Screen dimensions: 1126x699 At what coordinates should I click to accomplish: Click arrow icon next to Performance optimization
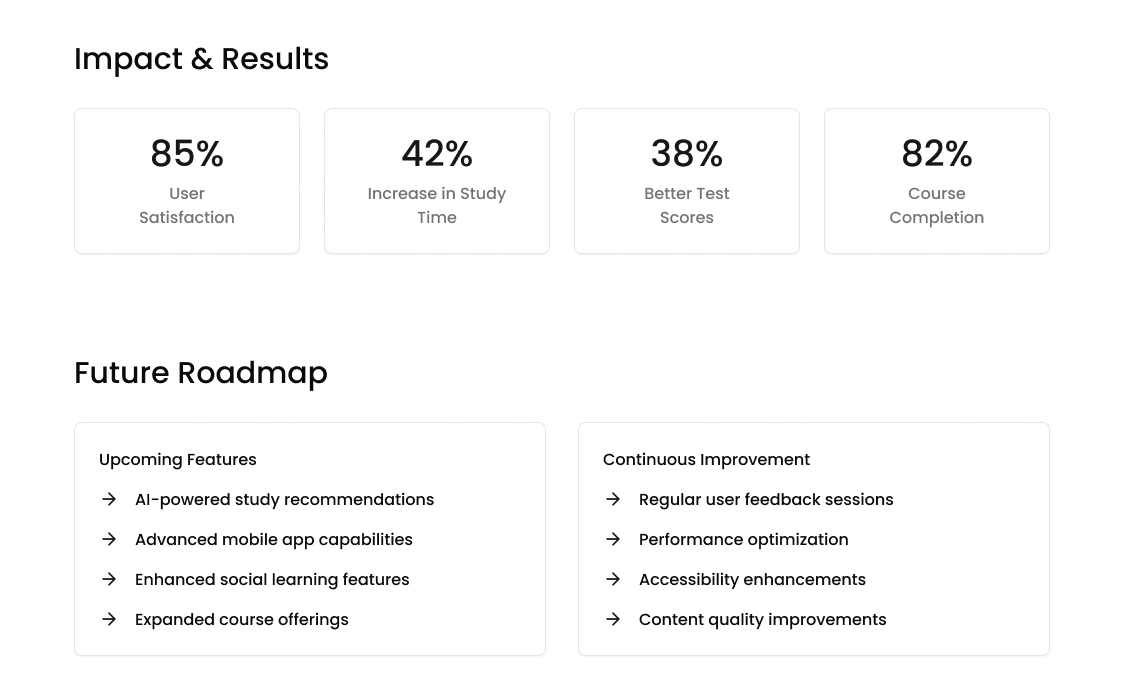click(x=613, y=539)
